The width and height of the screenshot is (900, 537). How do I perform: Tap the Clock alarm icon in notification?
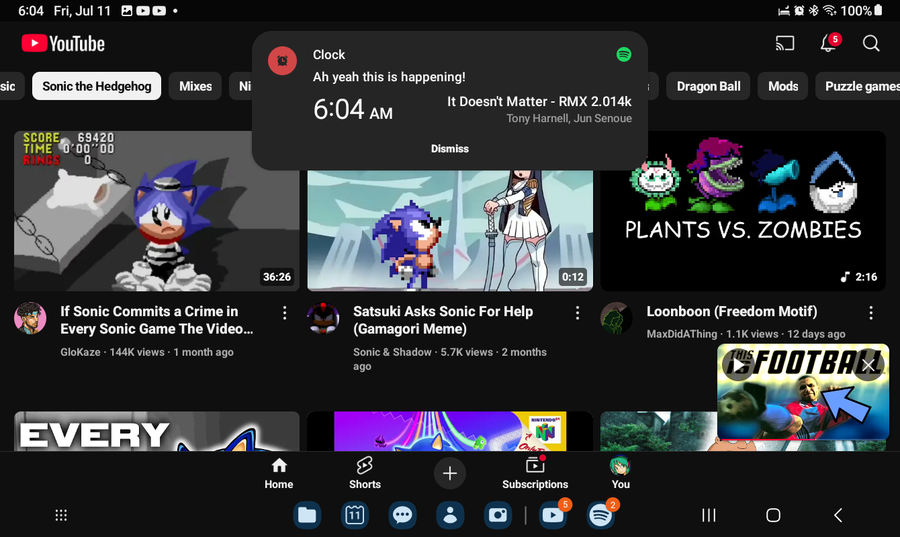(x=282, y=61)
